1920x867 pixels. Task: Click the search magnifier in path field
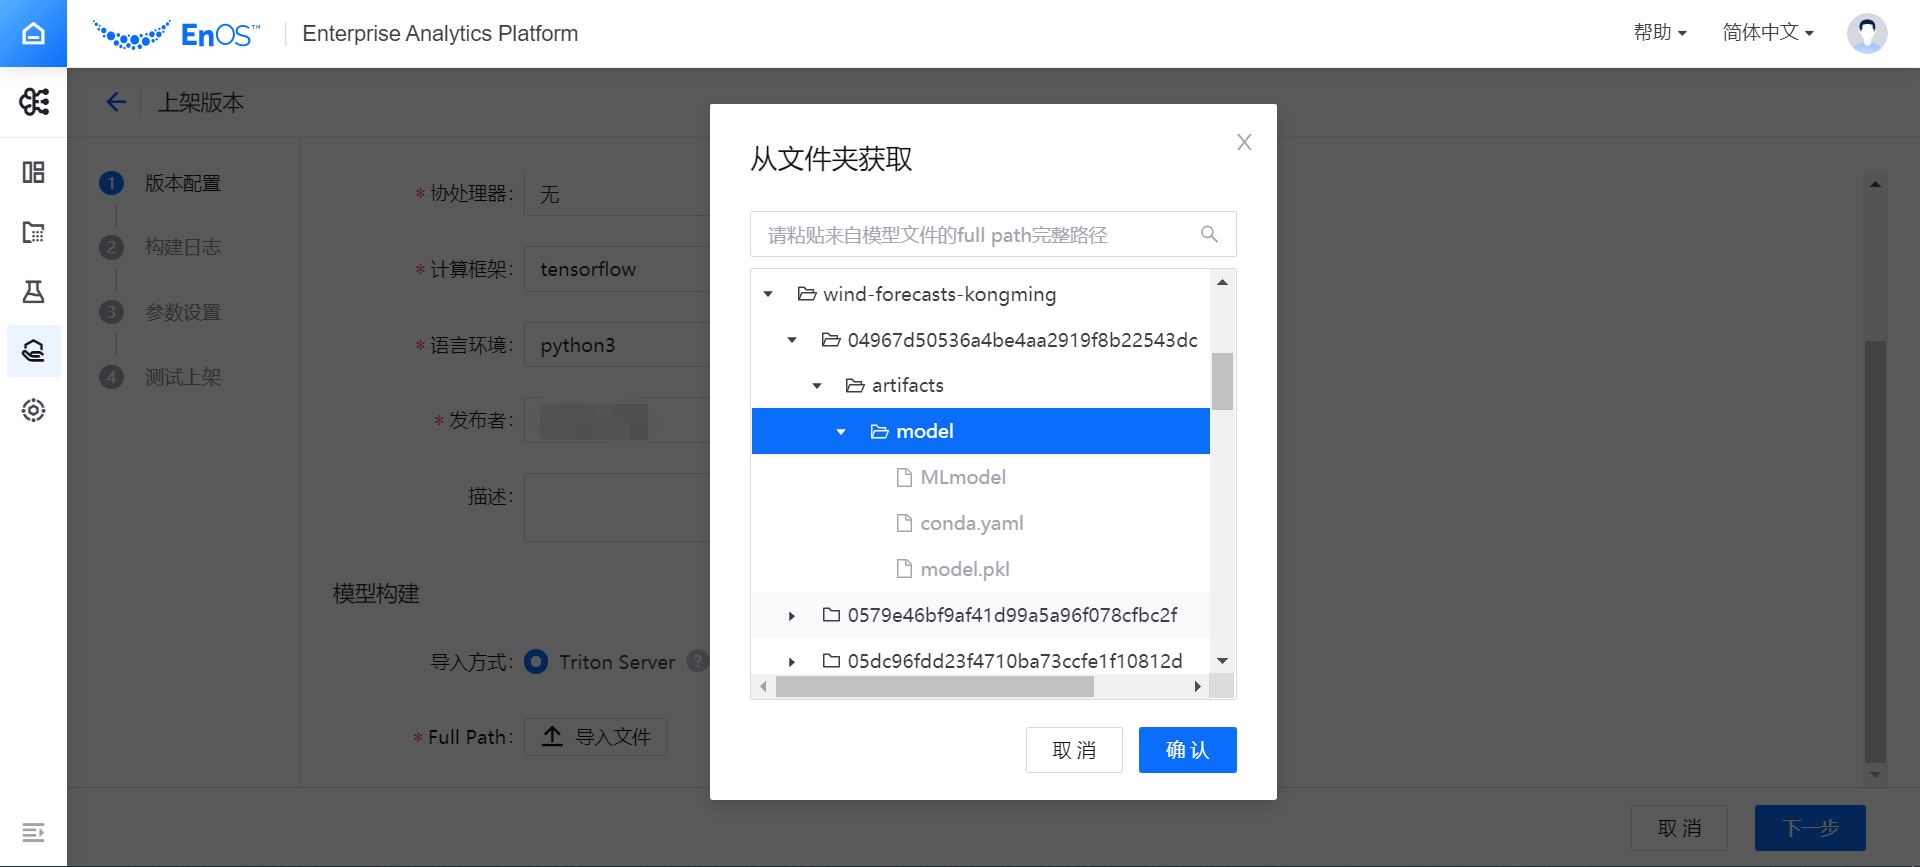tap(1209, 234)
